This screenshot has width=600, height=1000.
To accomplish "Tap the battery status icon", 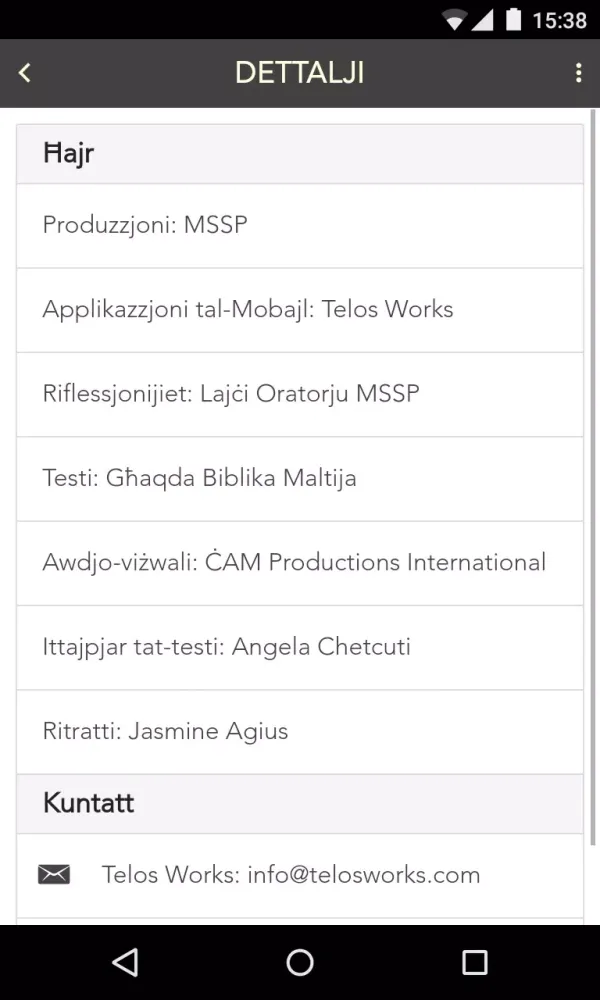I will 513,20.
